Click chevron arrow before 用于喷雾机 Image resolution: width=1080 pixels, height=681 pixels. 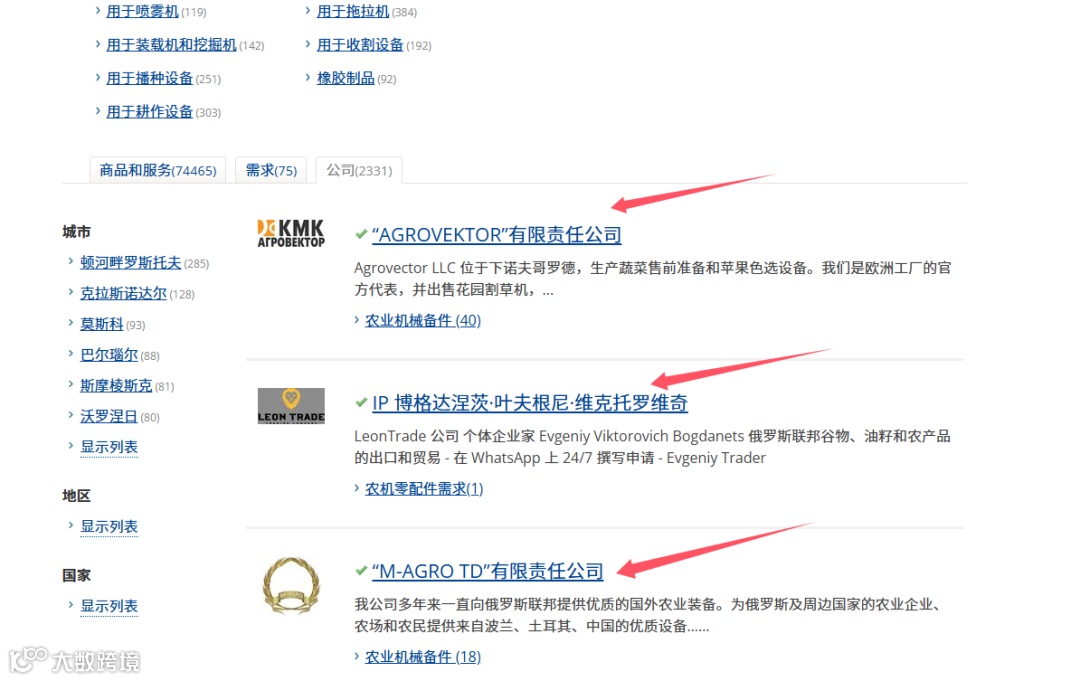[98, 10]
